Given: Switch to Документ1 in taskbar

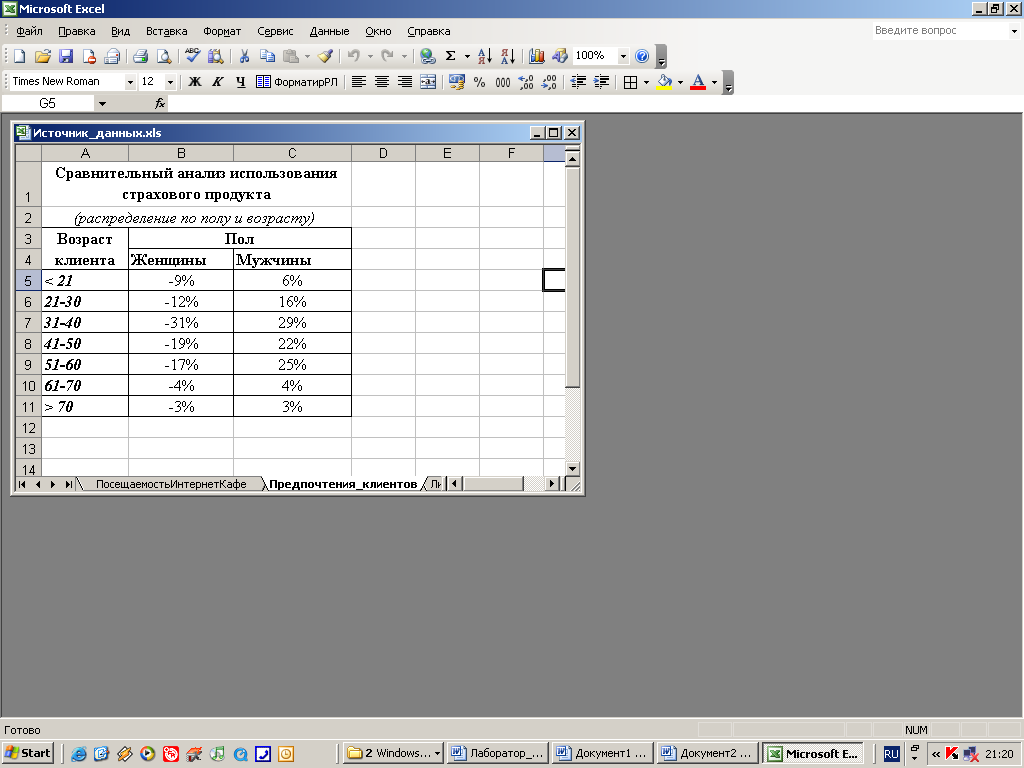Looking at the screenshot, I should coord(601,753).
